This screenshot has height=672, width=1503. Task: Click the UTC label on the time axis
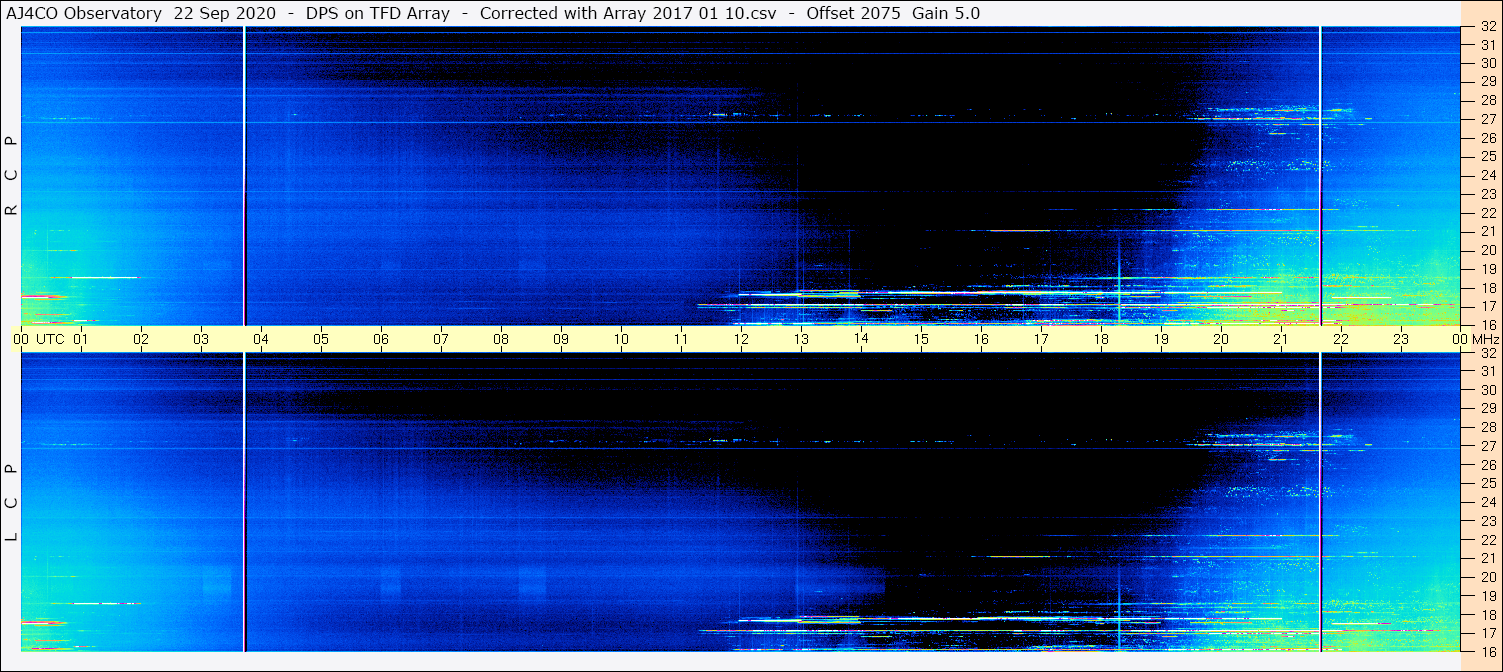50,339
